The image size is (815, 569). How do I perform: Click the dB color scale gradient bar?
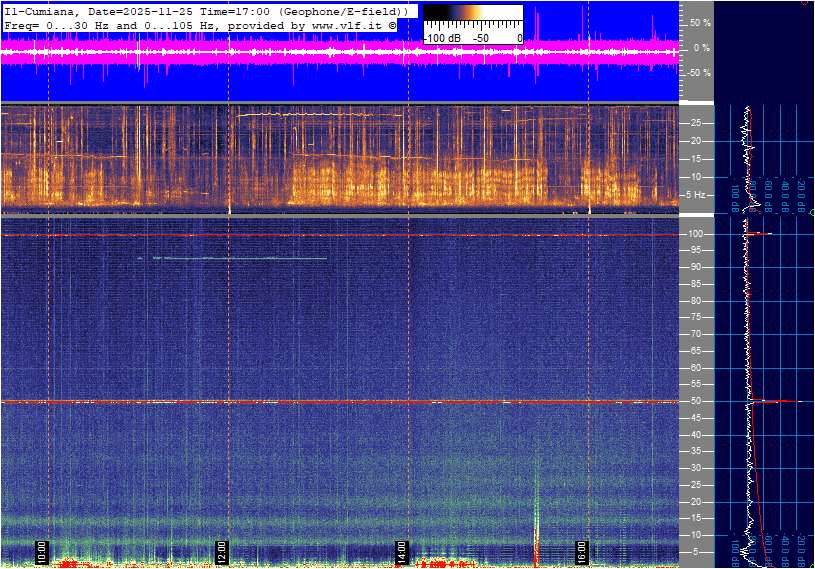point(472,17)
